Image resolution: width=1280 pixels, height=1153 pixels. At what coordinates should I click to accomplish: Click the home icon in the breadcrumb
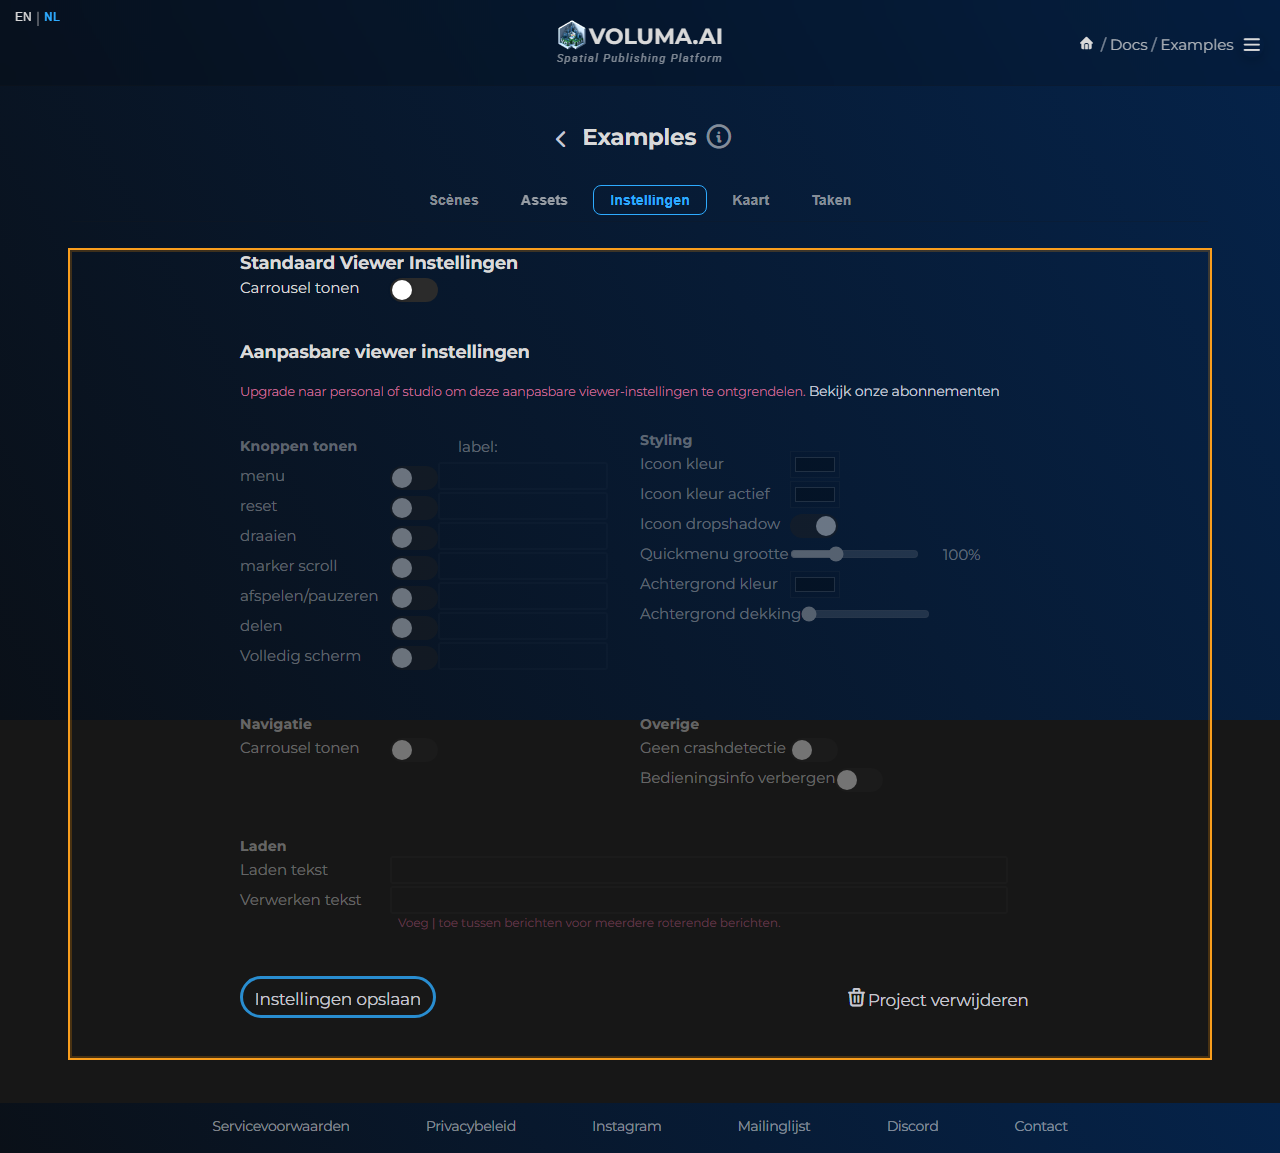[x=1086, y=44]
